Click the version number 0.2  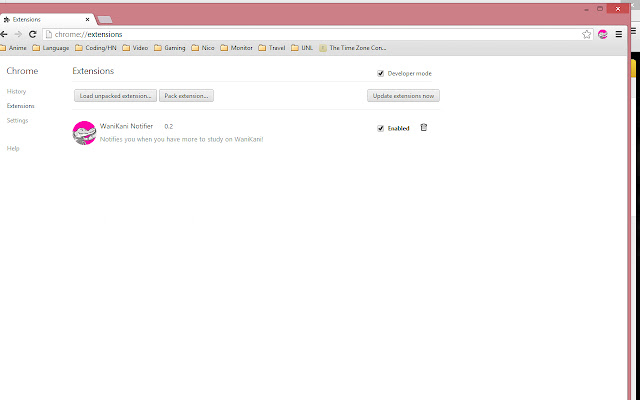point(169,127)
